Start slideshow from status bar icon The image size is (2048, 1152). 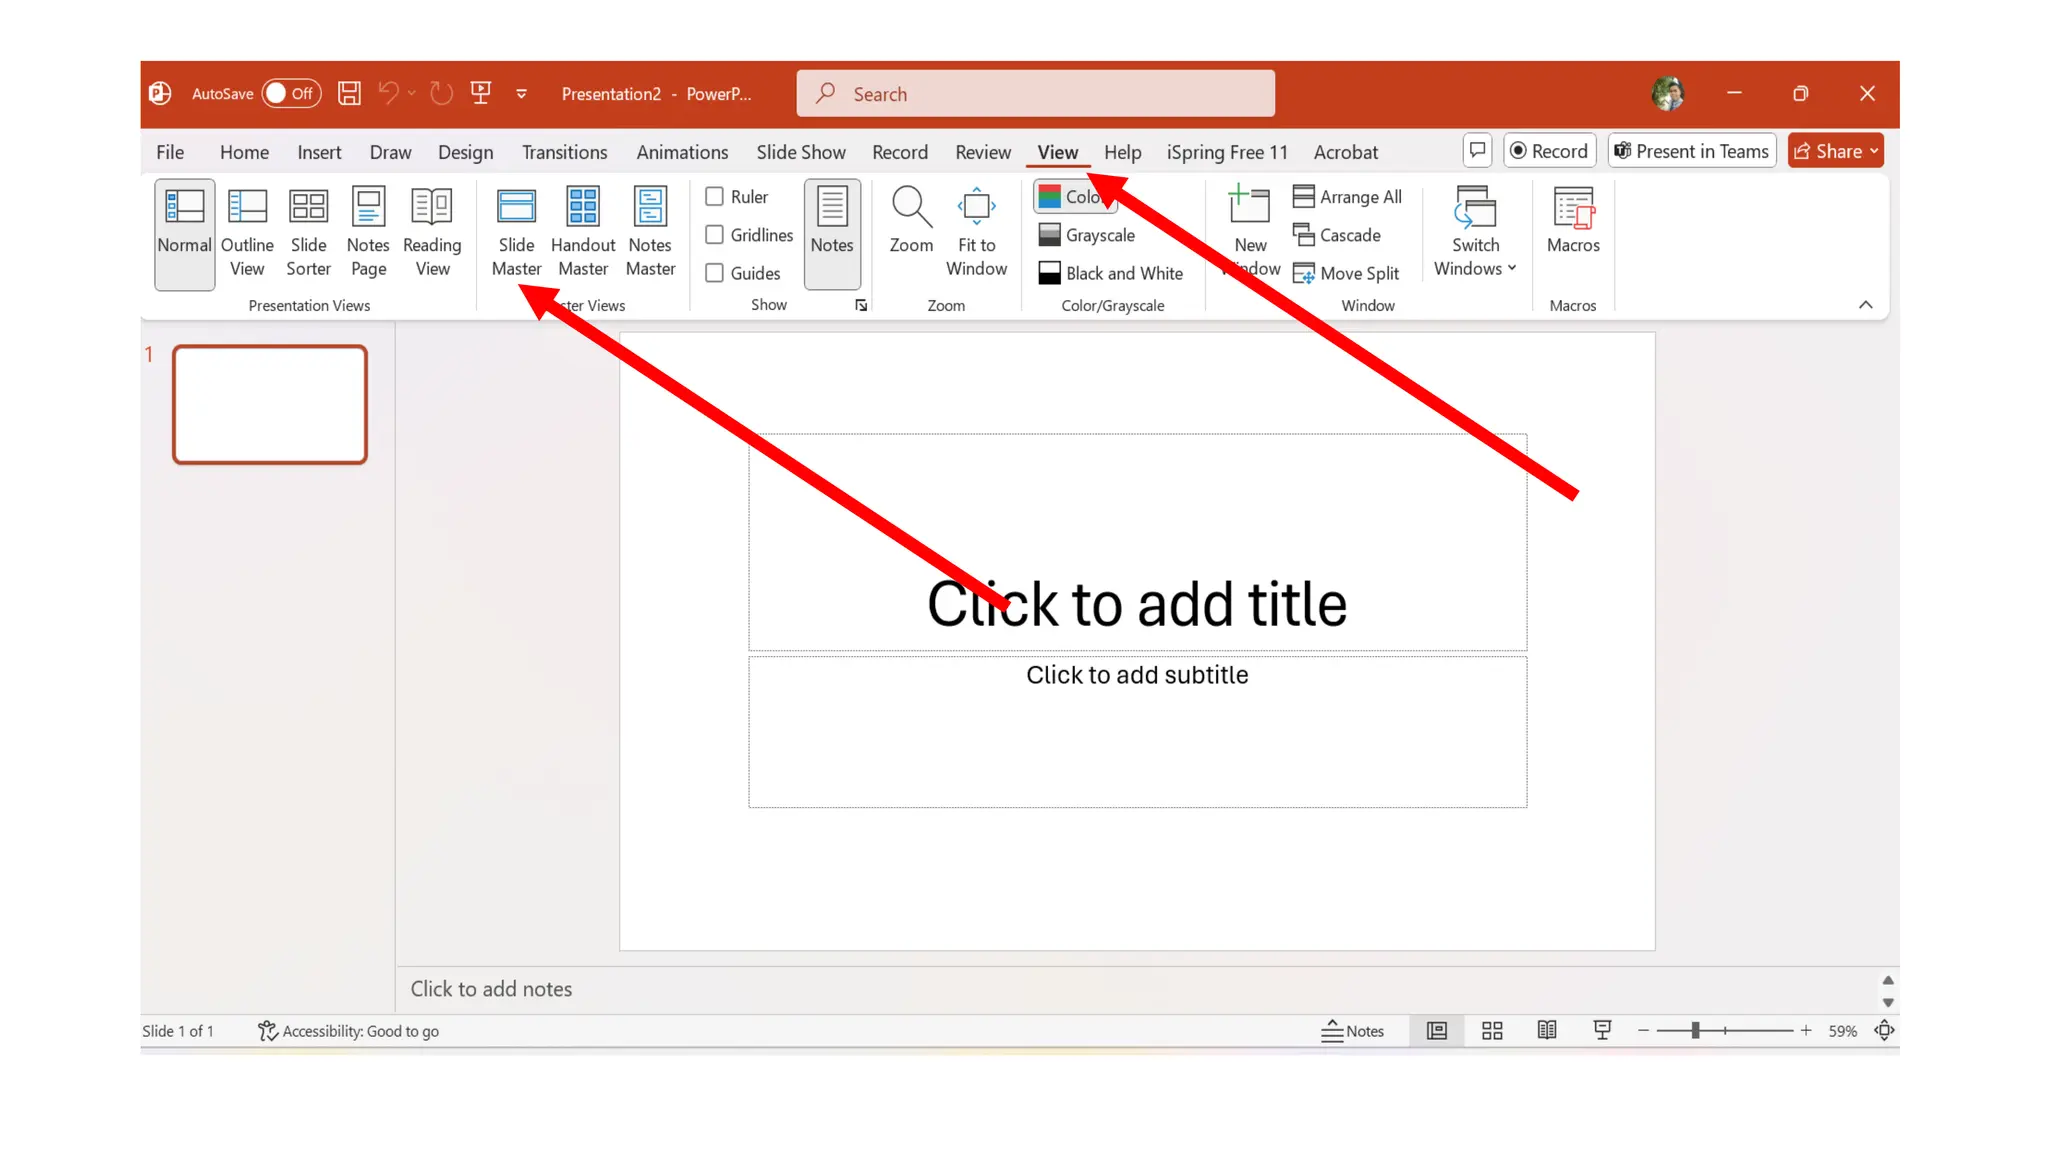pyautogui.click(x=1602, y=1030)
